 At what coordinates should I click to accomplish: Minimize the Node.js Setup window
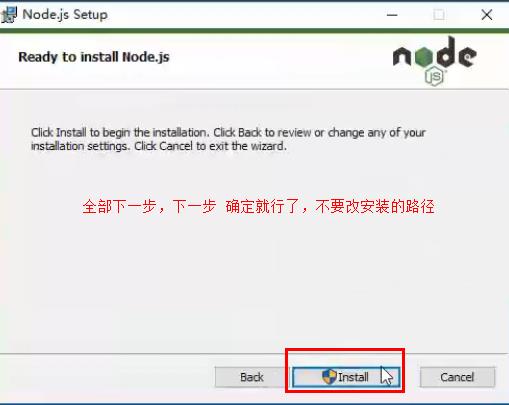(392, 15)
